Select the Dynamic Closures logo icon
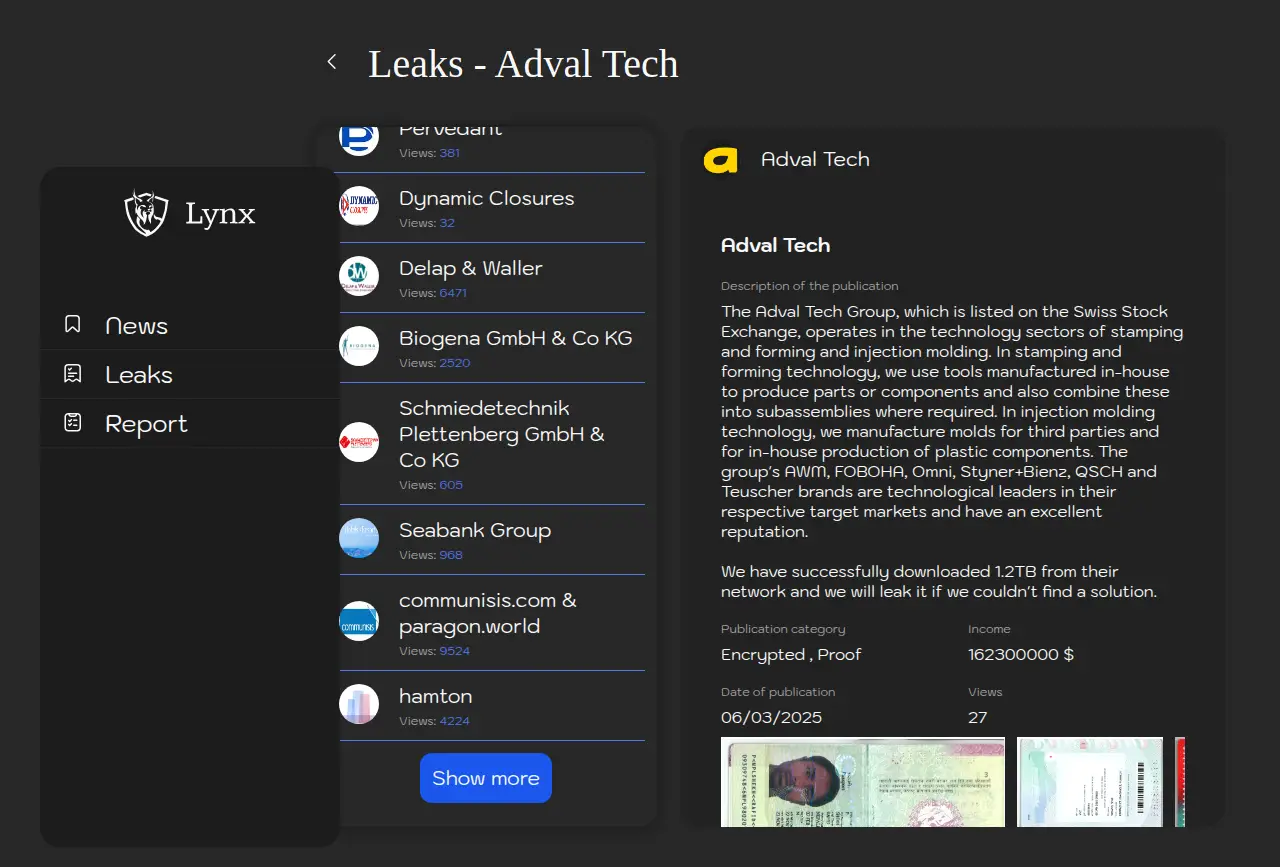Image resolution: width=1280 pixels, height=867 pixels. tap(359, 206)
